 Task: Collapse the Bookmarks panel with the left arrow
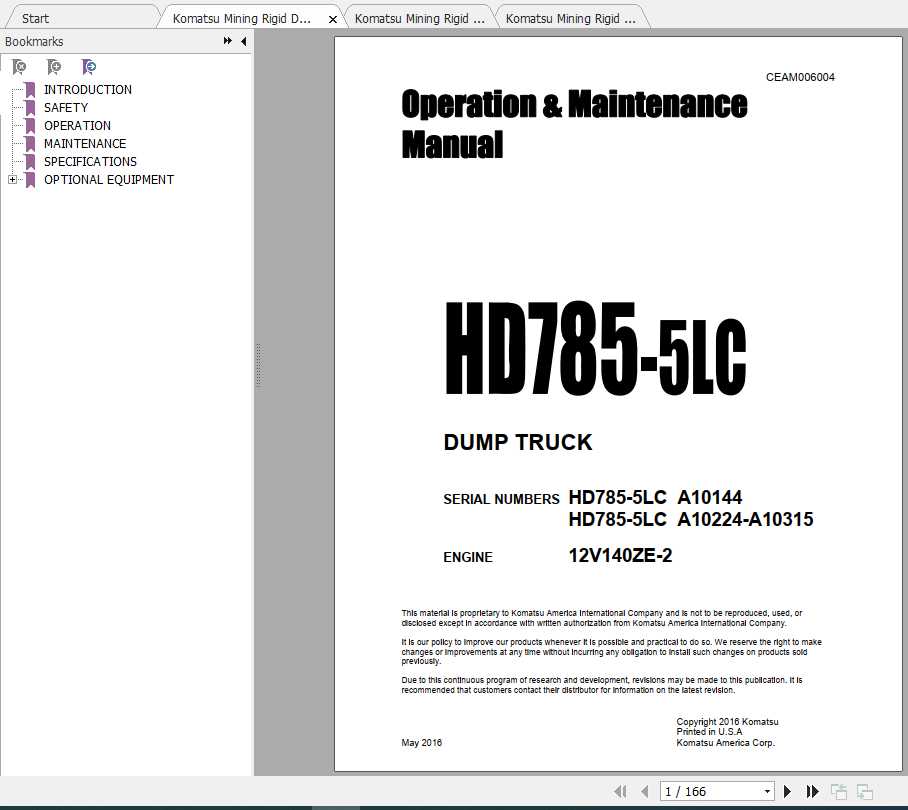coord(244,41)
